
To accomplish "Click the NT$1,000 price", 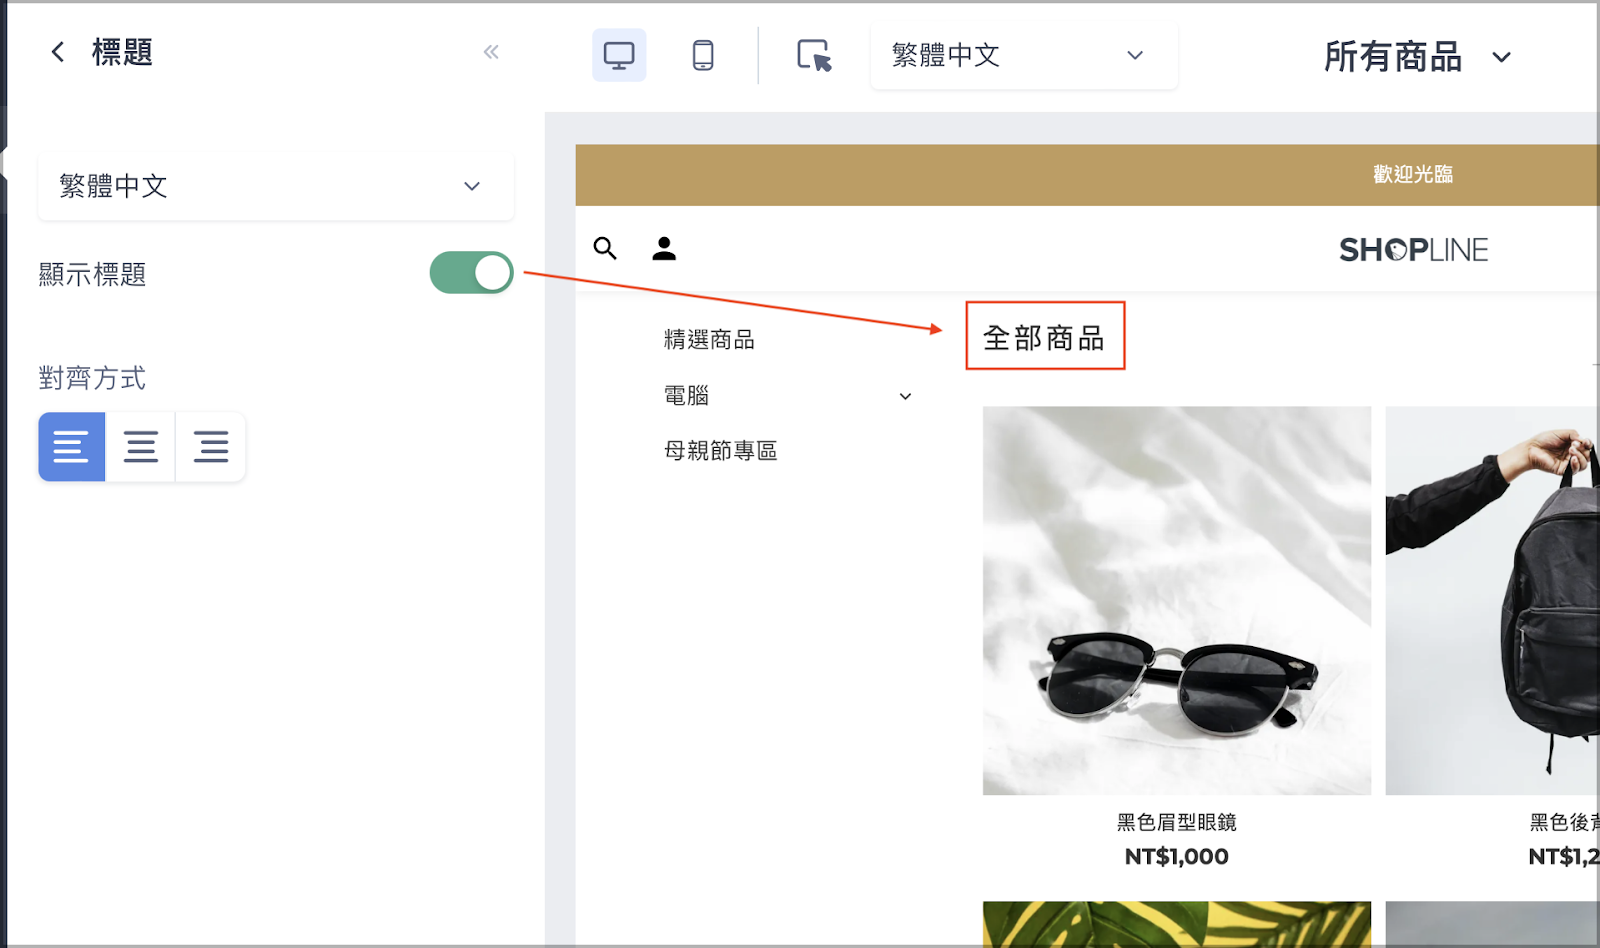I will (x=1177, y=857).
